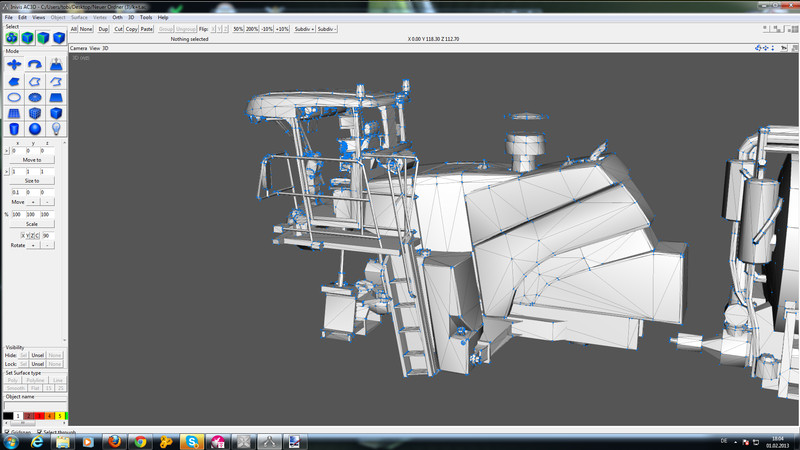Click the Scale button
Image resolution: width=800 pixels, height=450 pixels.
point(32,224)
